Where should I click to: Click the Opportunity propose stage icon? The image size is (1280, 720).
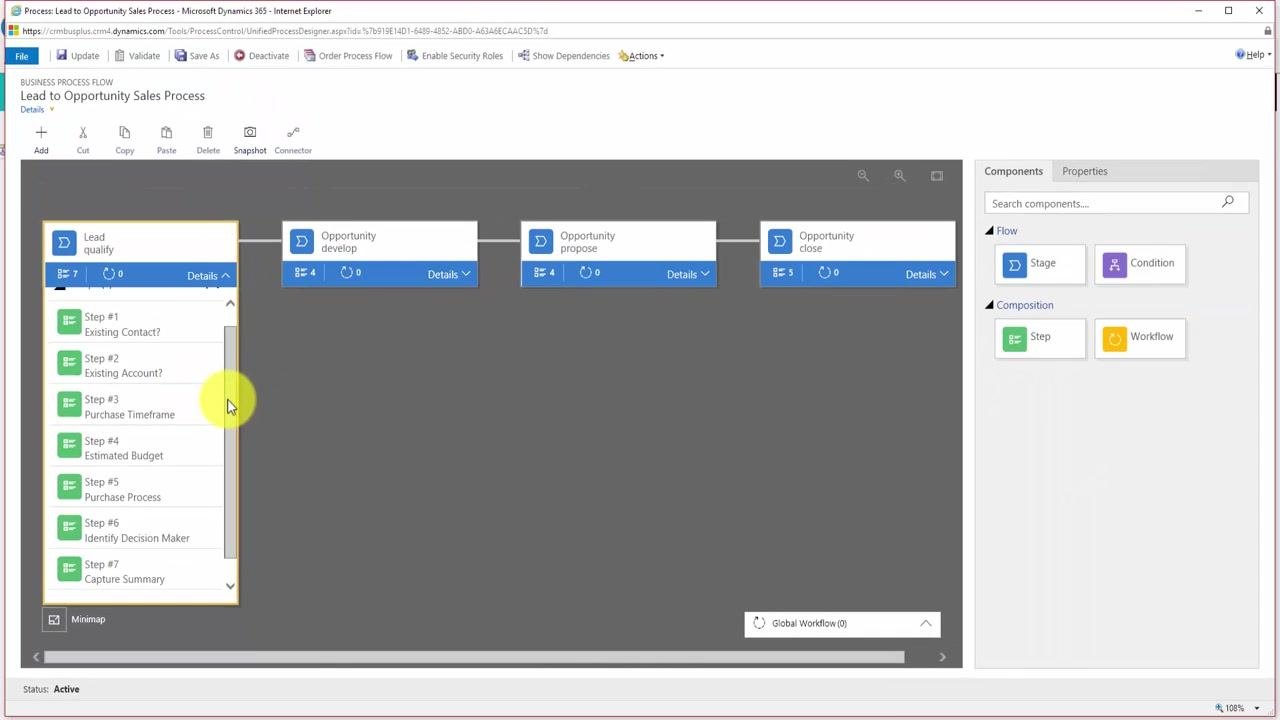(x=540, y=242)
